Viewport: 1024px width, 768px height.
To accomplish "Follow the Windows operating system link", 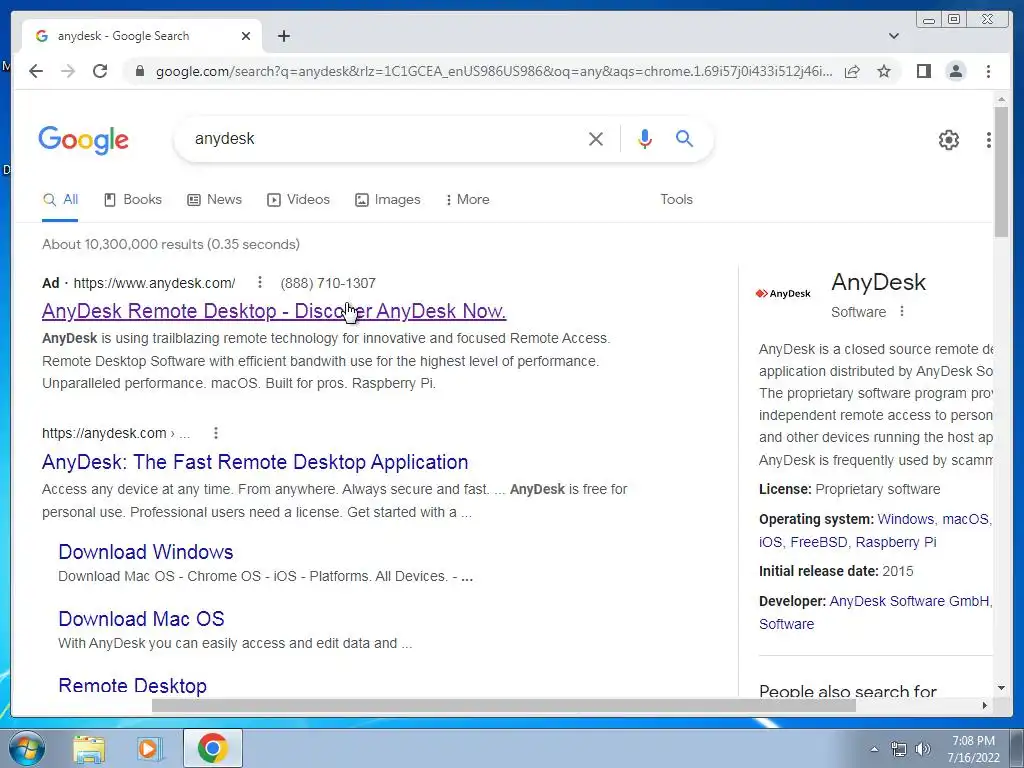I will (x=905, y=519).
